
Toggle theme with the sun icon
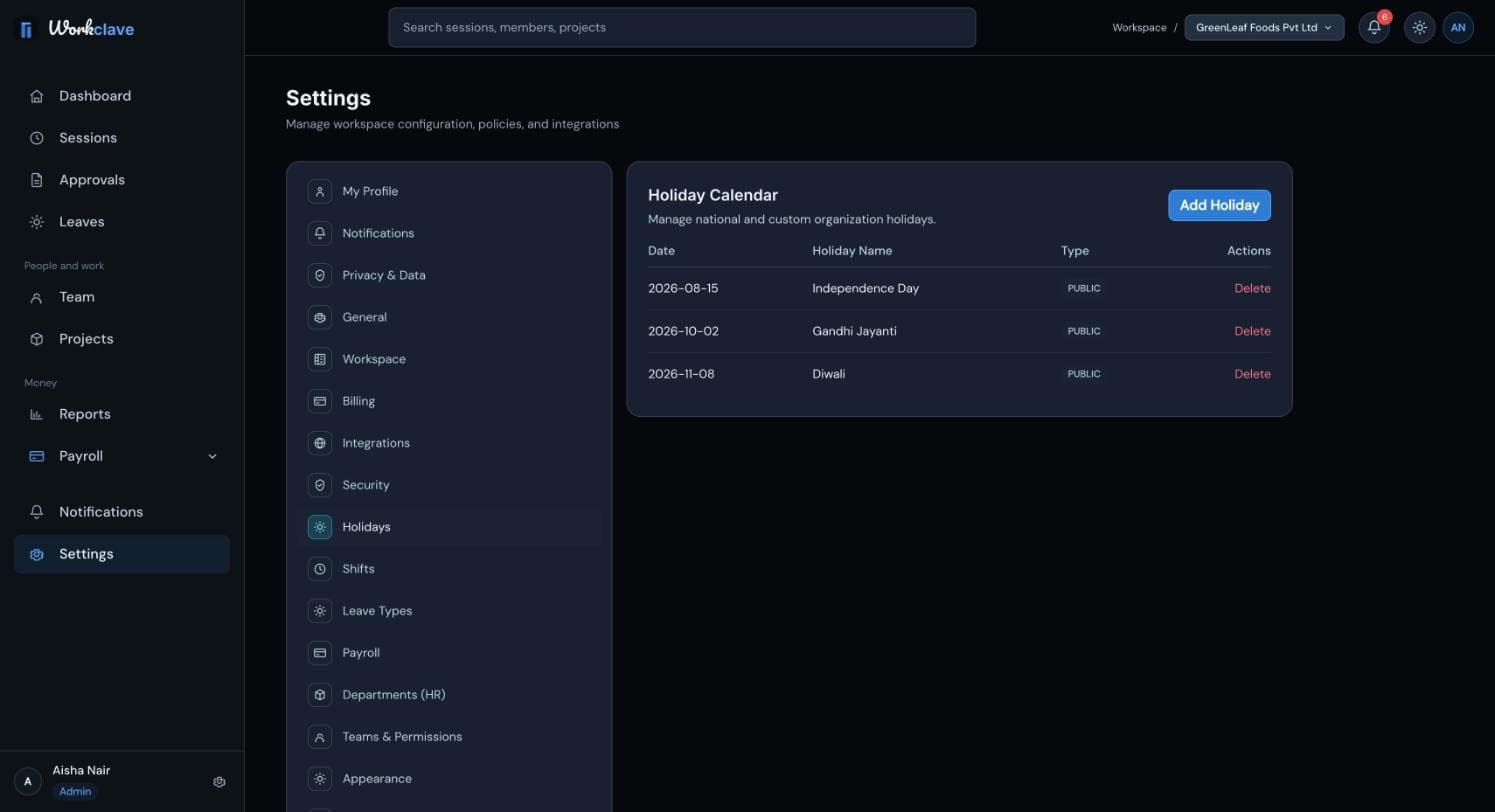coord(1419,28)
